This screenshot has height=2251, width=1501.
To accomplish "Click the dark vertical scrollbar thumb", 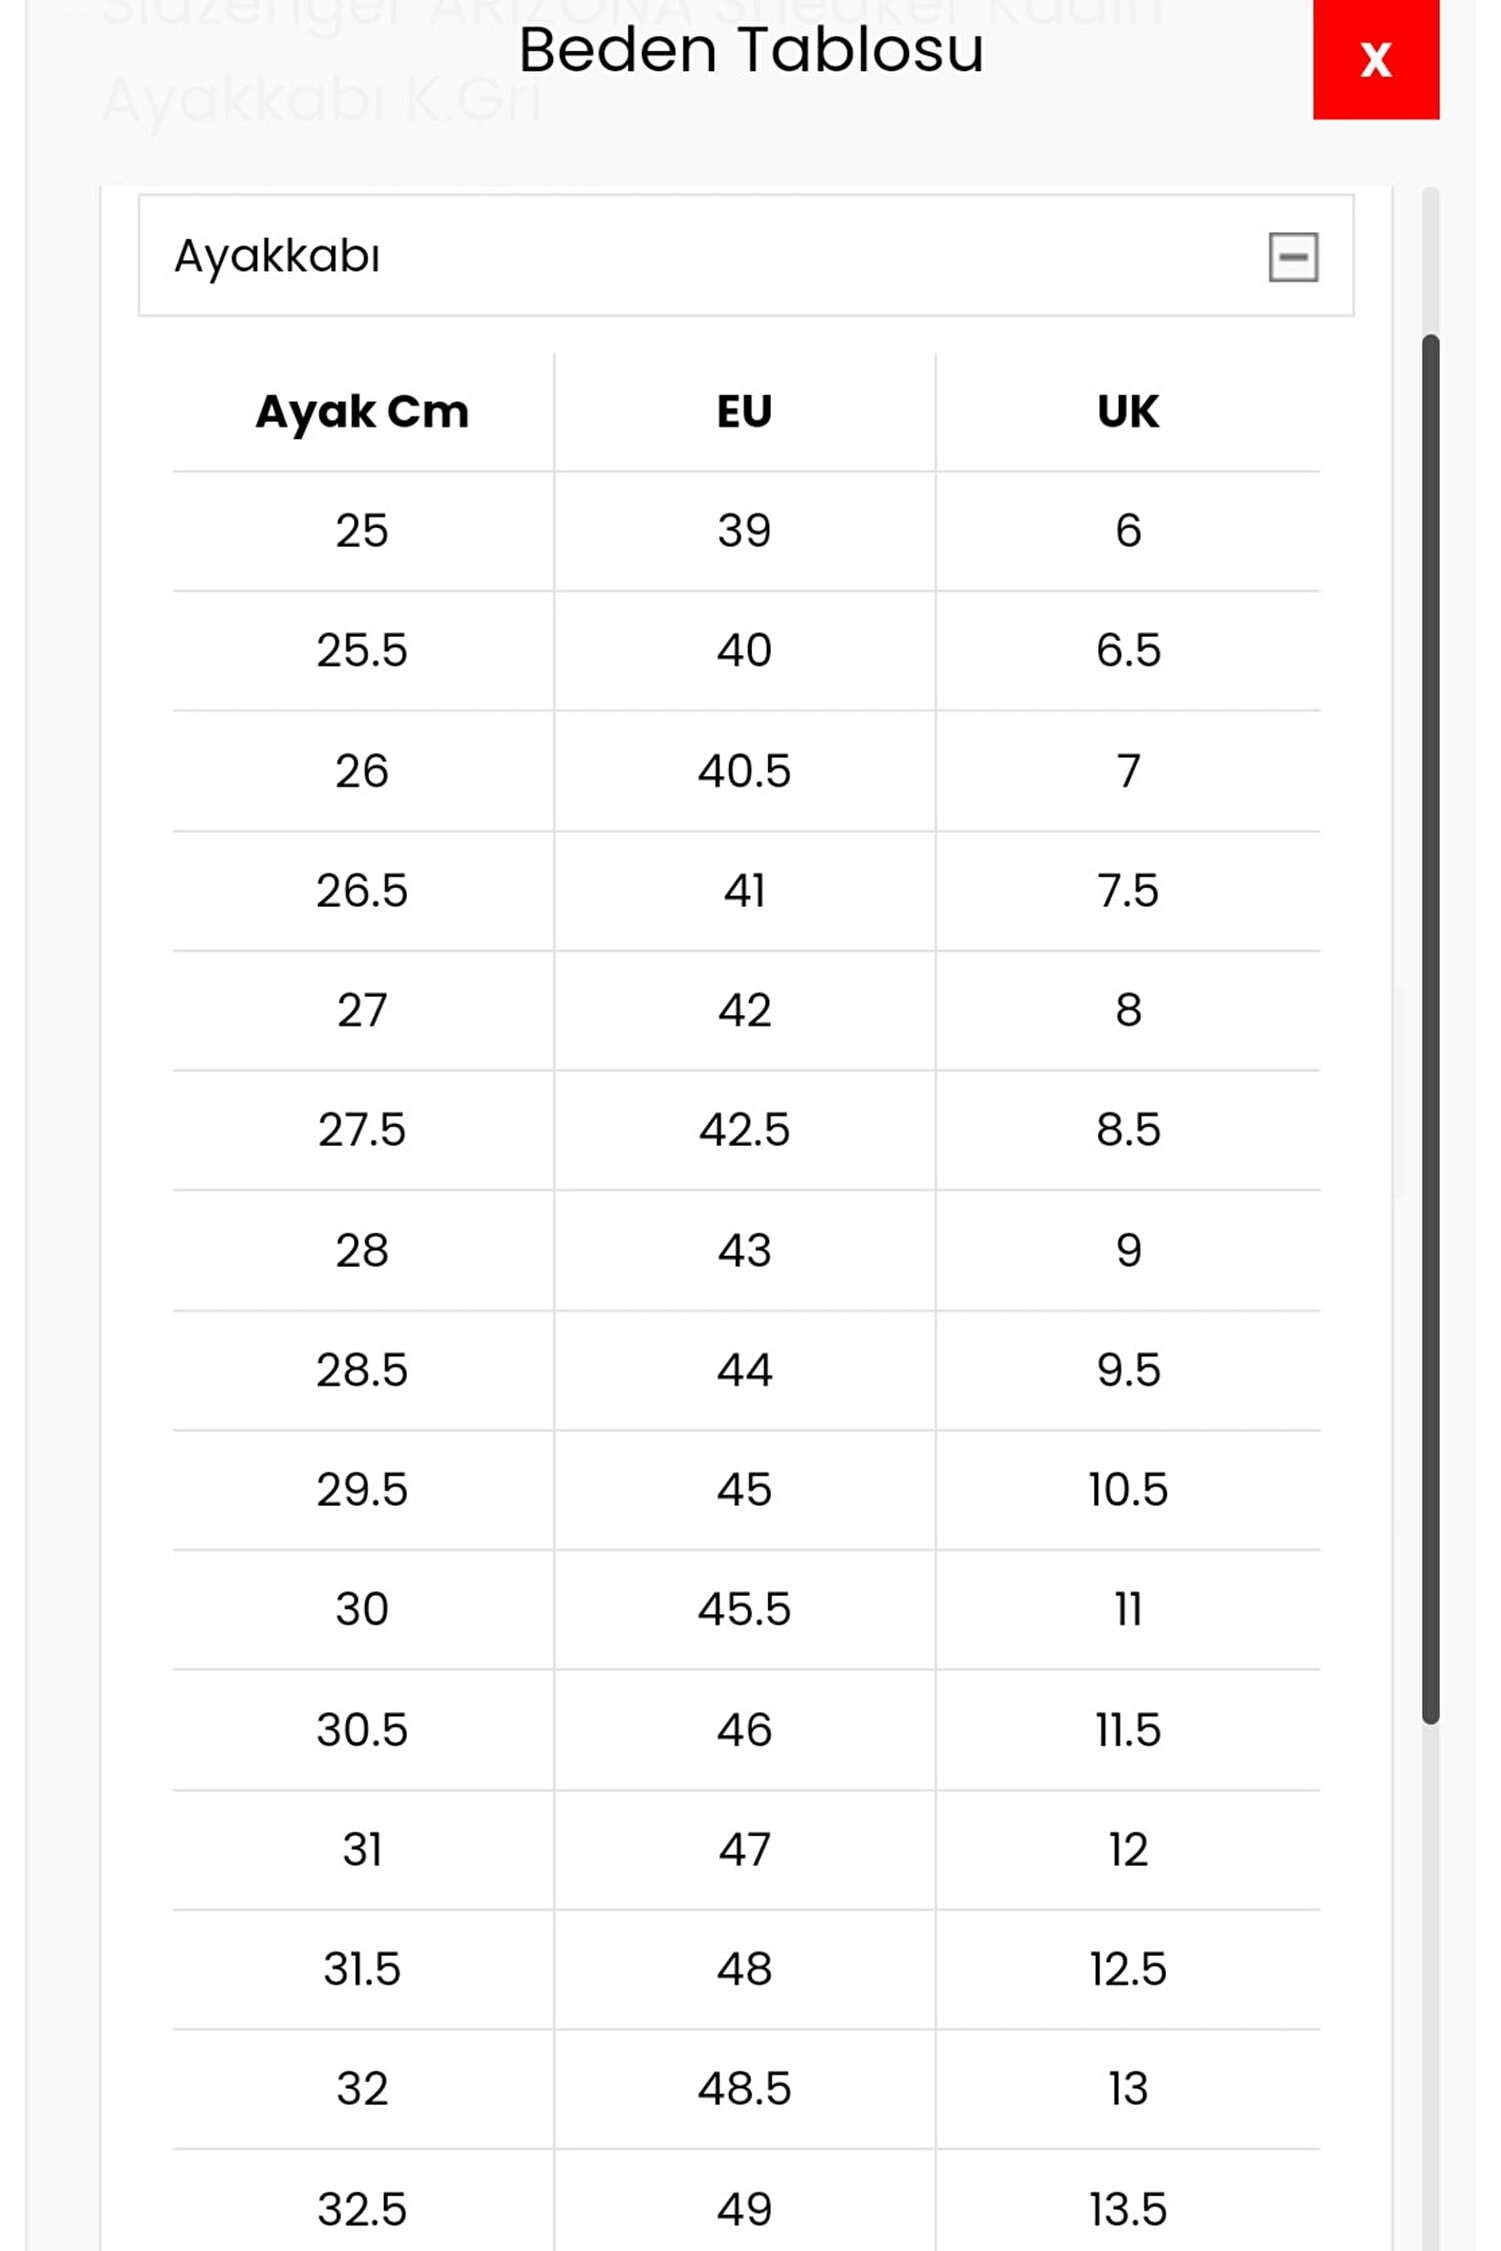I will coord(1430,1028).
